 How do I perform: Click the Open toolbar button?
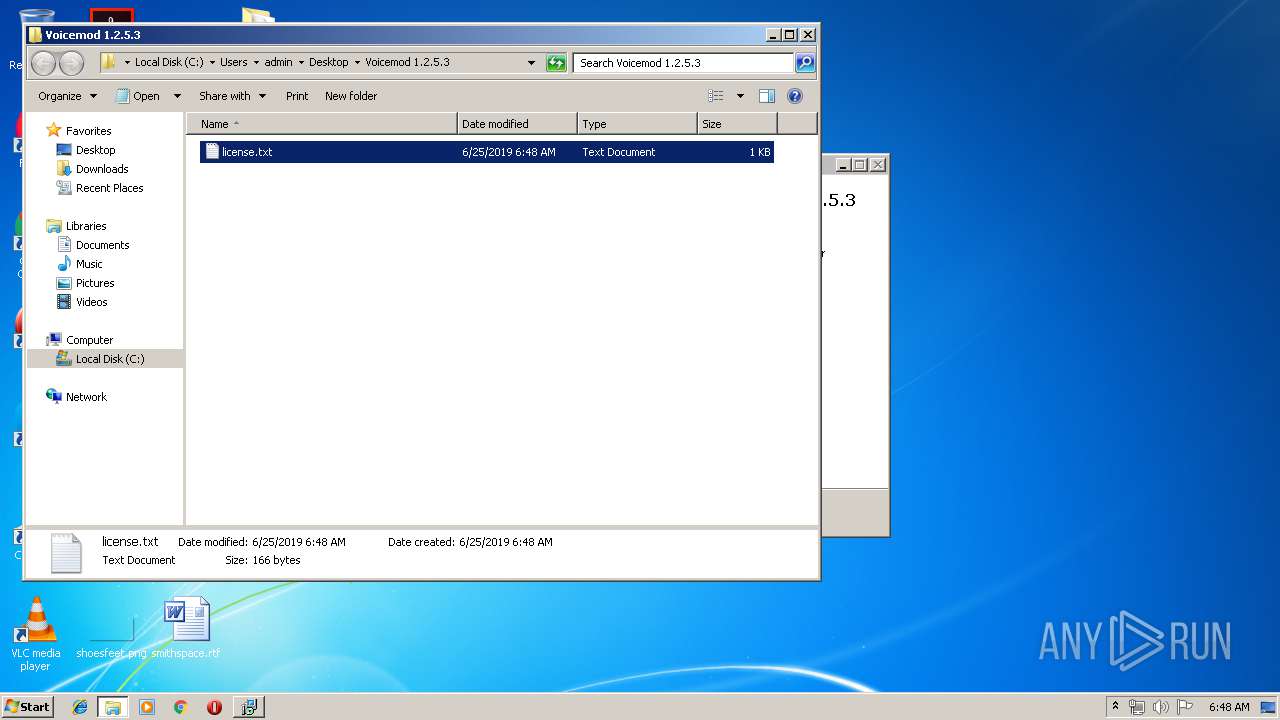(138, 96)
